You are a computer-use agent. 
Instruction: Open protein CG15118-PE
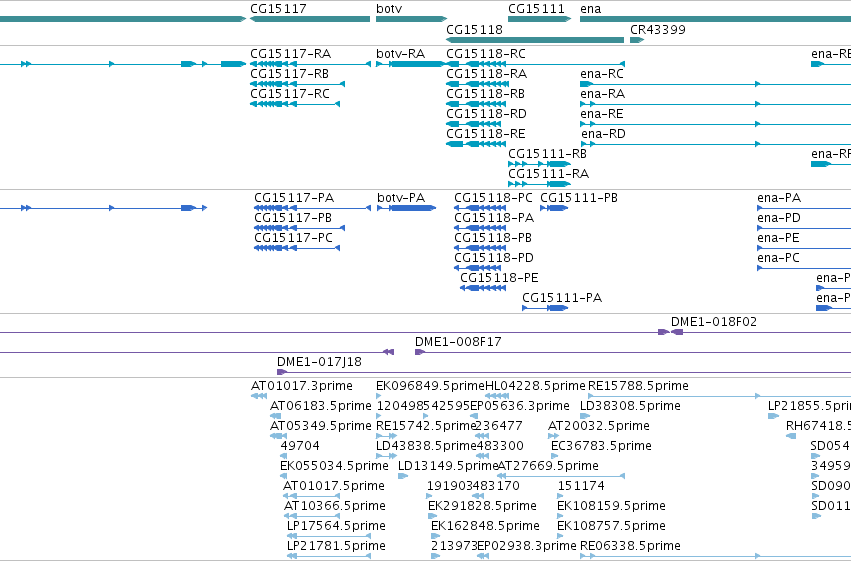(x=499, y=278)
